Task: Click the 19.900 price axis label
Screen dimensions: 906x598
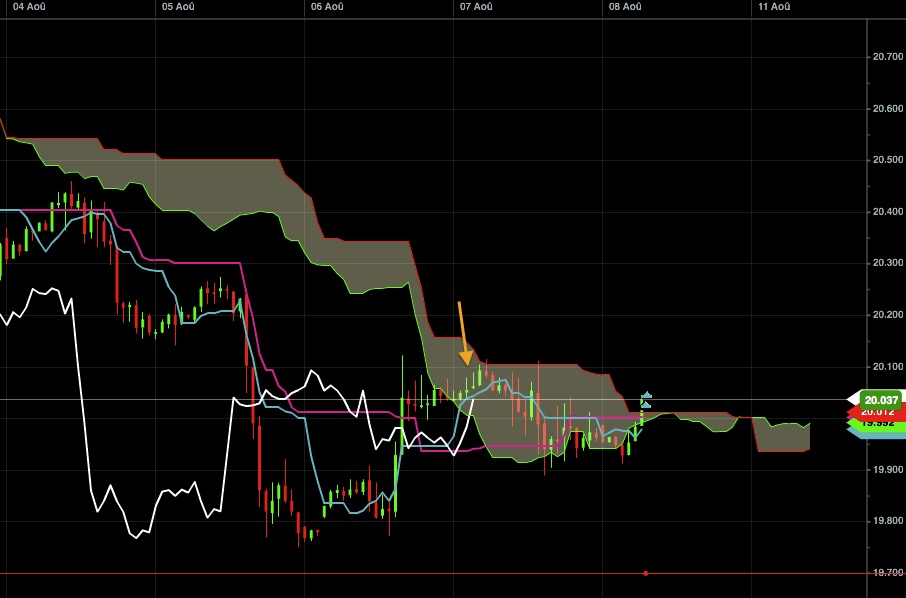Action: point(887,470)
